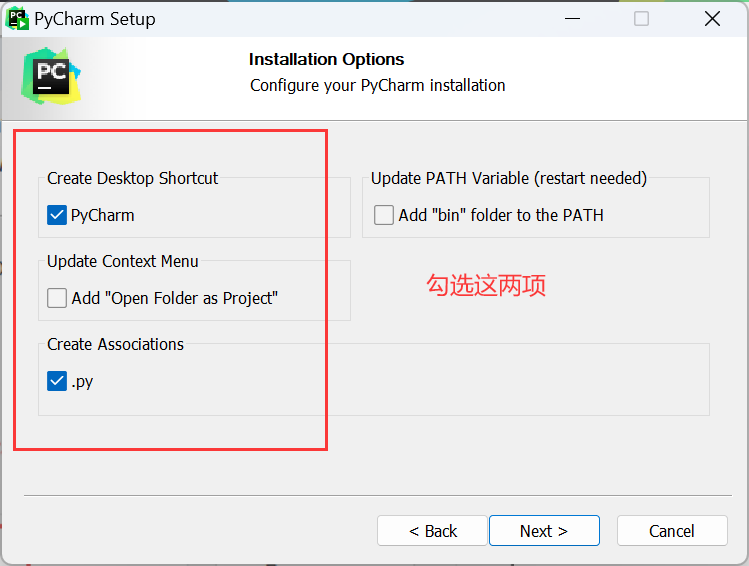Image resolution: width=749 pixels, height=566 pixels.
Task: Click the PyCharm icon in the title bar
Action: (x=17, y=18)
